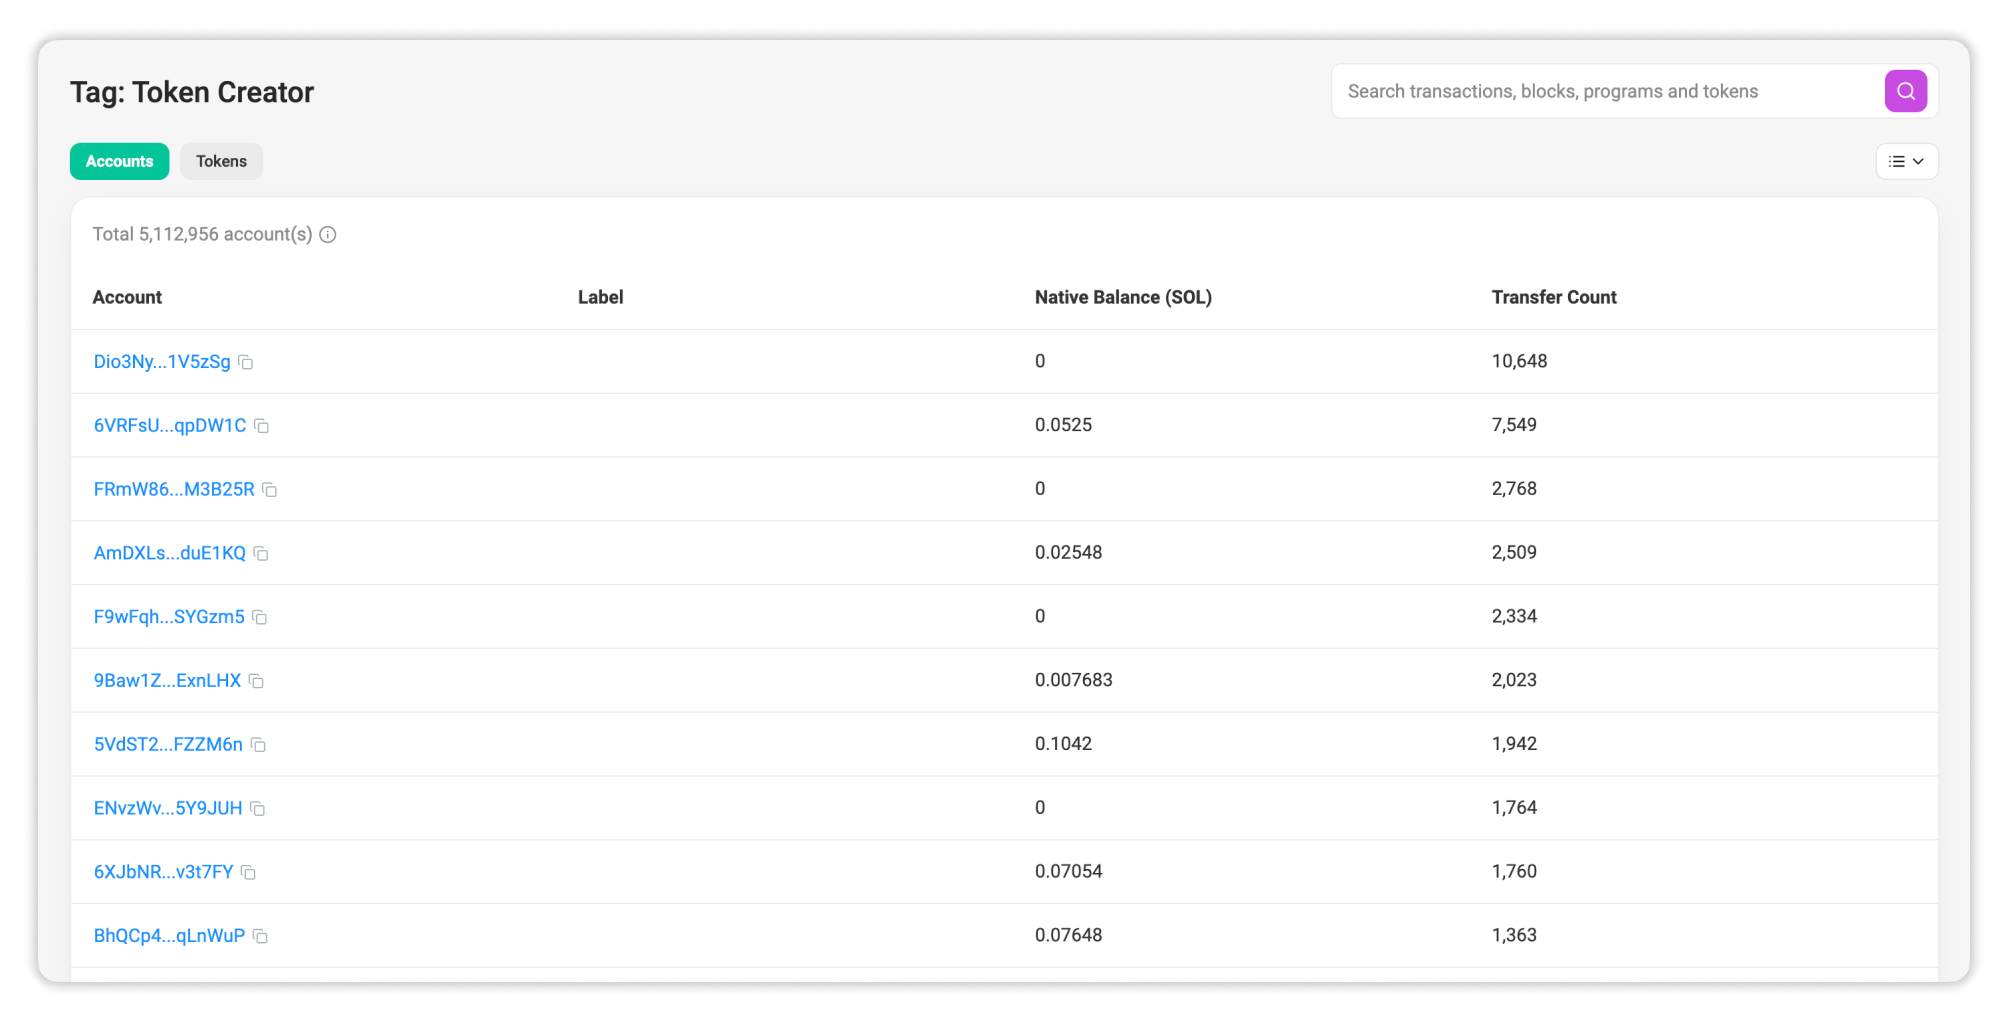Copy the FRmW86...M3B25R address icon
This screenshot has height=1022, width=2008.
click(x=270, y=490)
